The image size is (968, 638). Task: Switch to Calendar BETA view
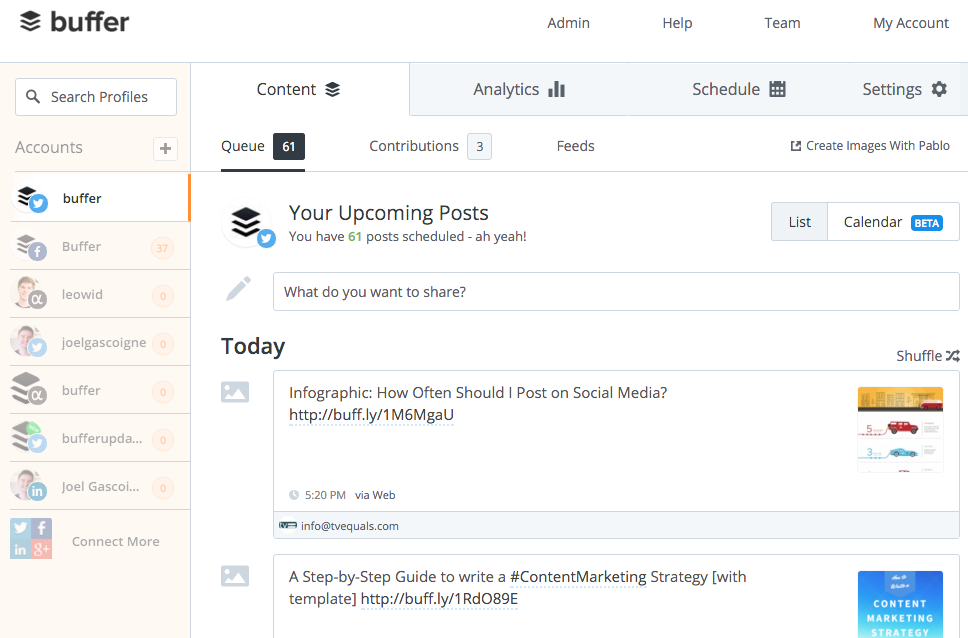[893, 222]
